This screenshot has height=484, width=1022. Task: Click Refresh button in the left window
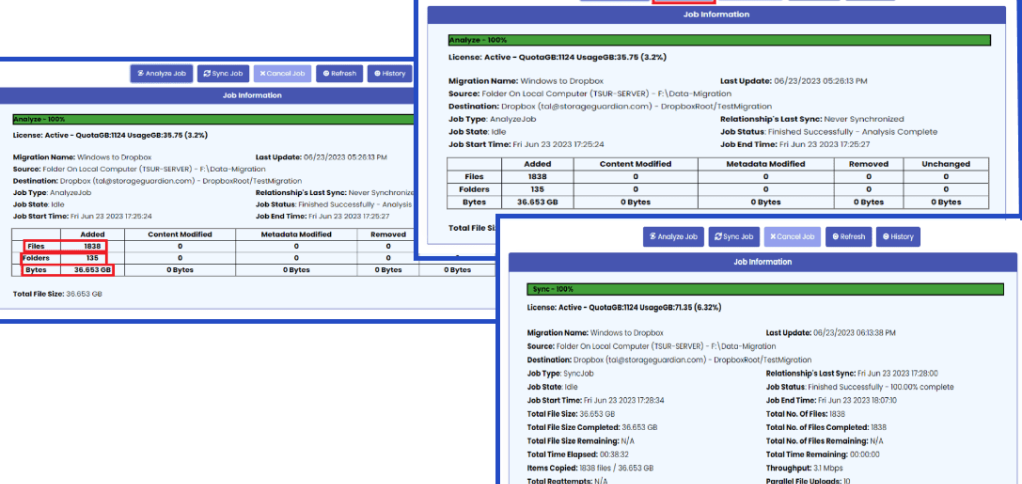coord(339,74)
